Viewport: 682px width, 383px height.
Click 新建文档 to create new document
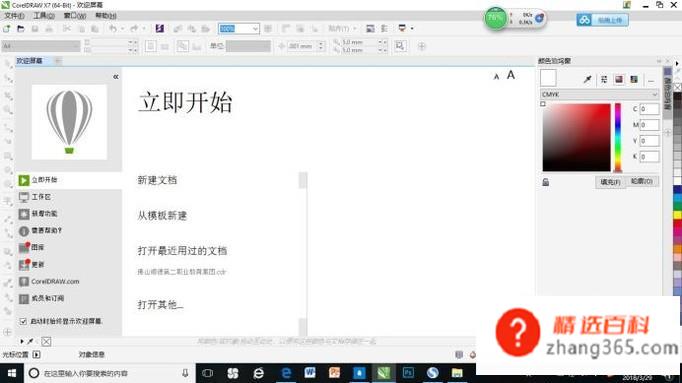(x=157, y=180)
